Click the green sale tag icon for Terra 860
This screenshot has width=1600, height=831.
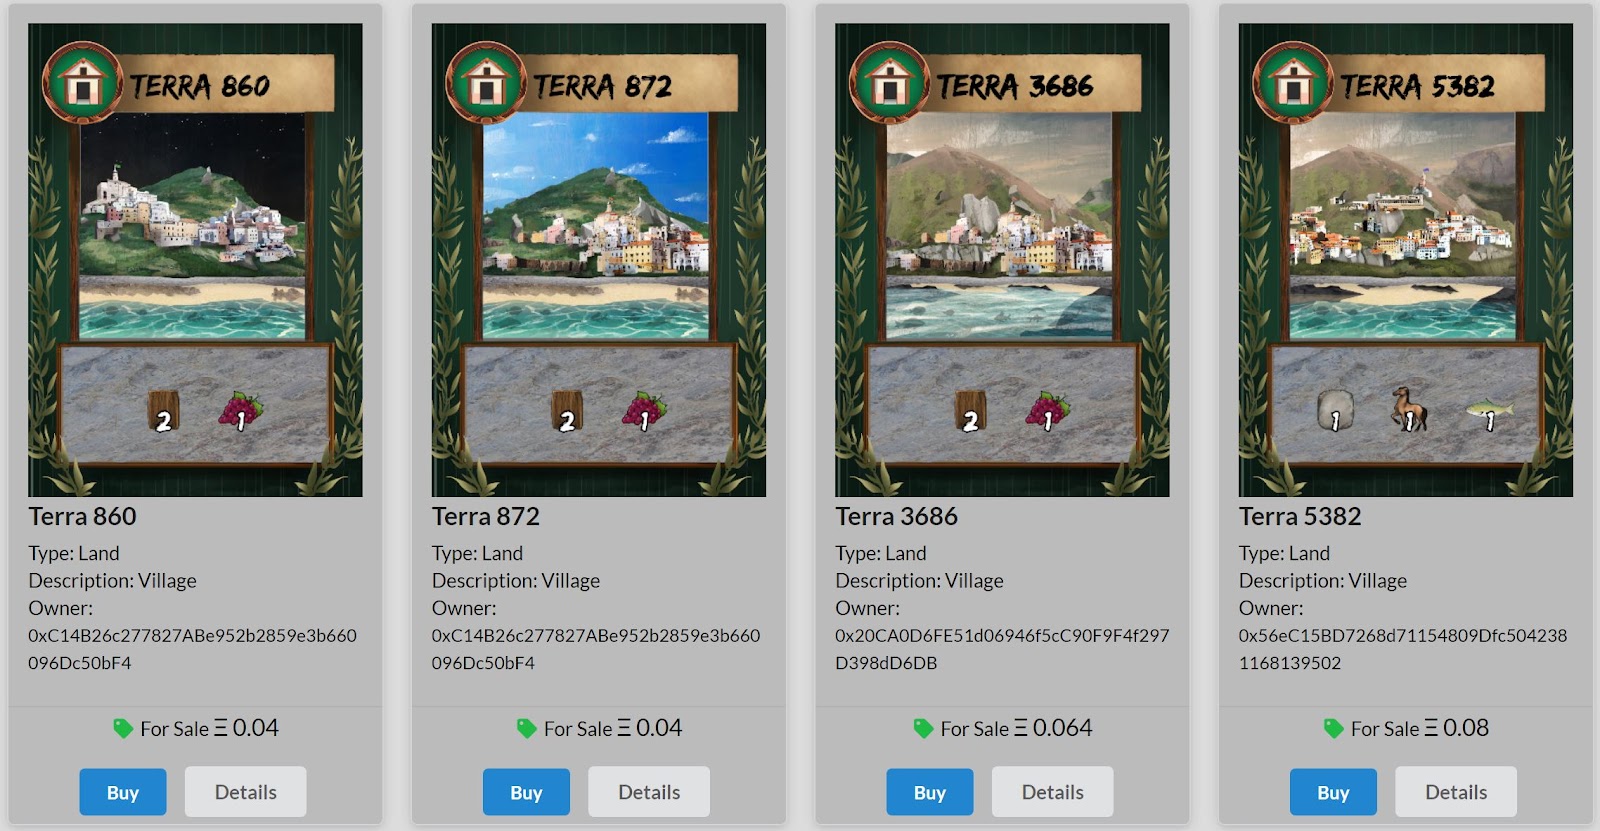coord(123,729)
